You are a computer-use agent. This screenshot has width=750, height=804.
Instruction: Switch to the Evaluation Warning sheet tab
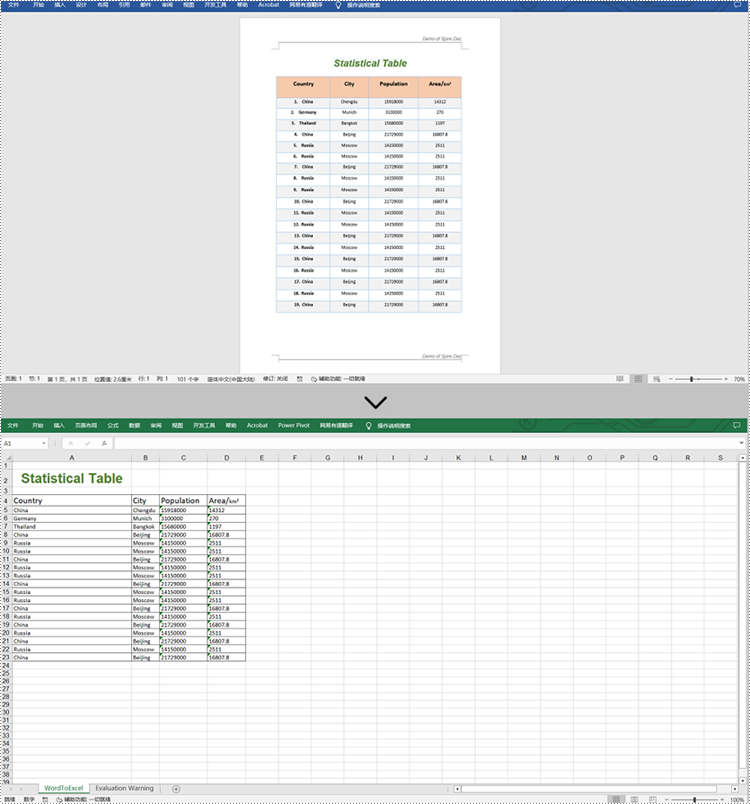124,788
